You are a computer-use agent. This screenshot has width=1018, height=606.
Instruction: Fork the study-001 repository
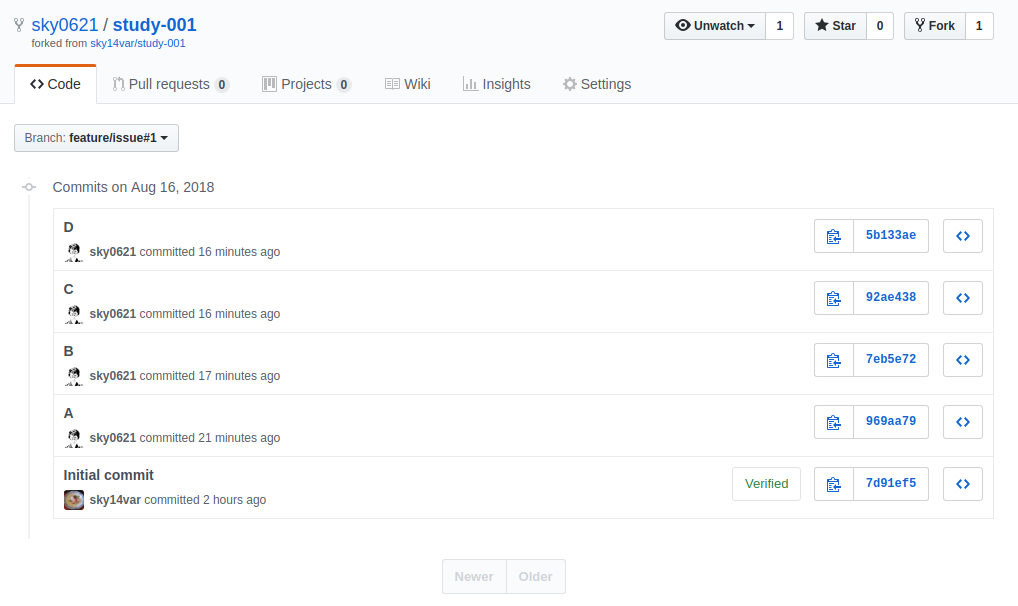(x=935, y=26)
